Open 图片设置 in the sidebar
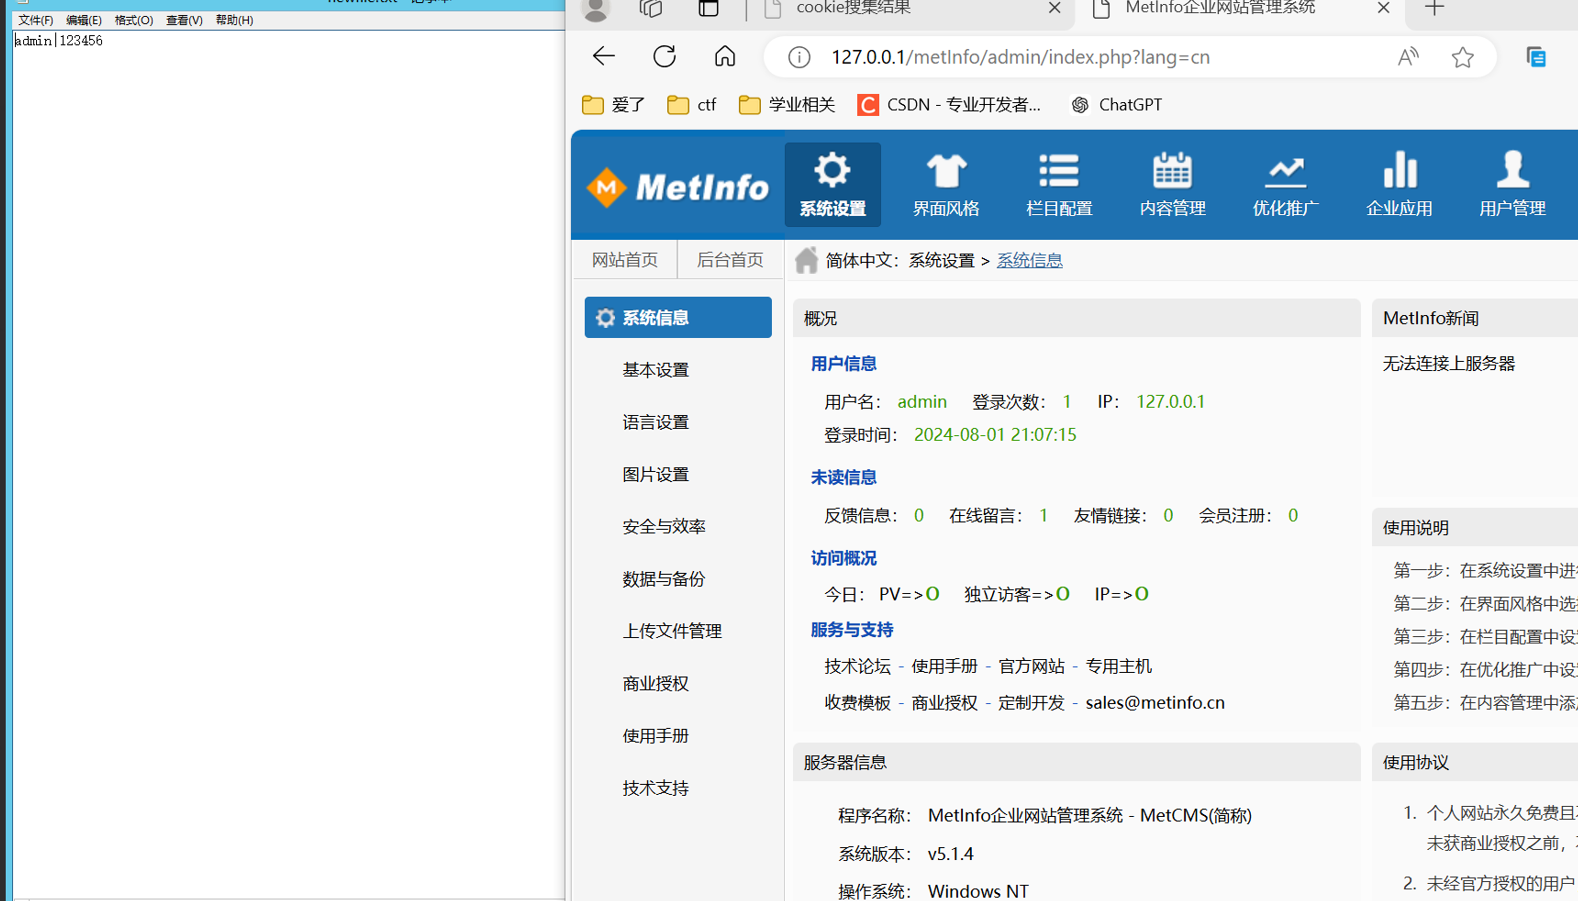 point(656,474)
